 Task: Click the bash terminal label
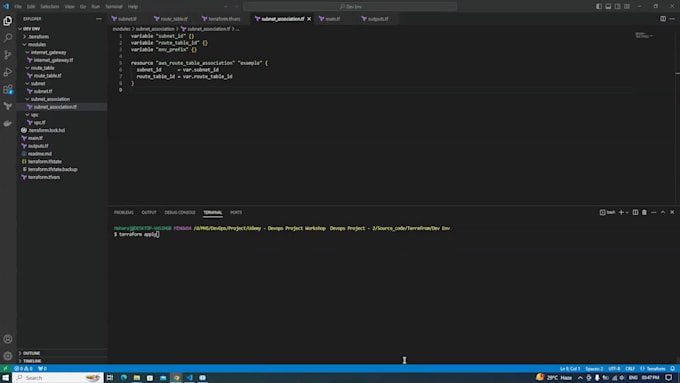point(608,213)
